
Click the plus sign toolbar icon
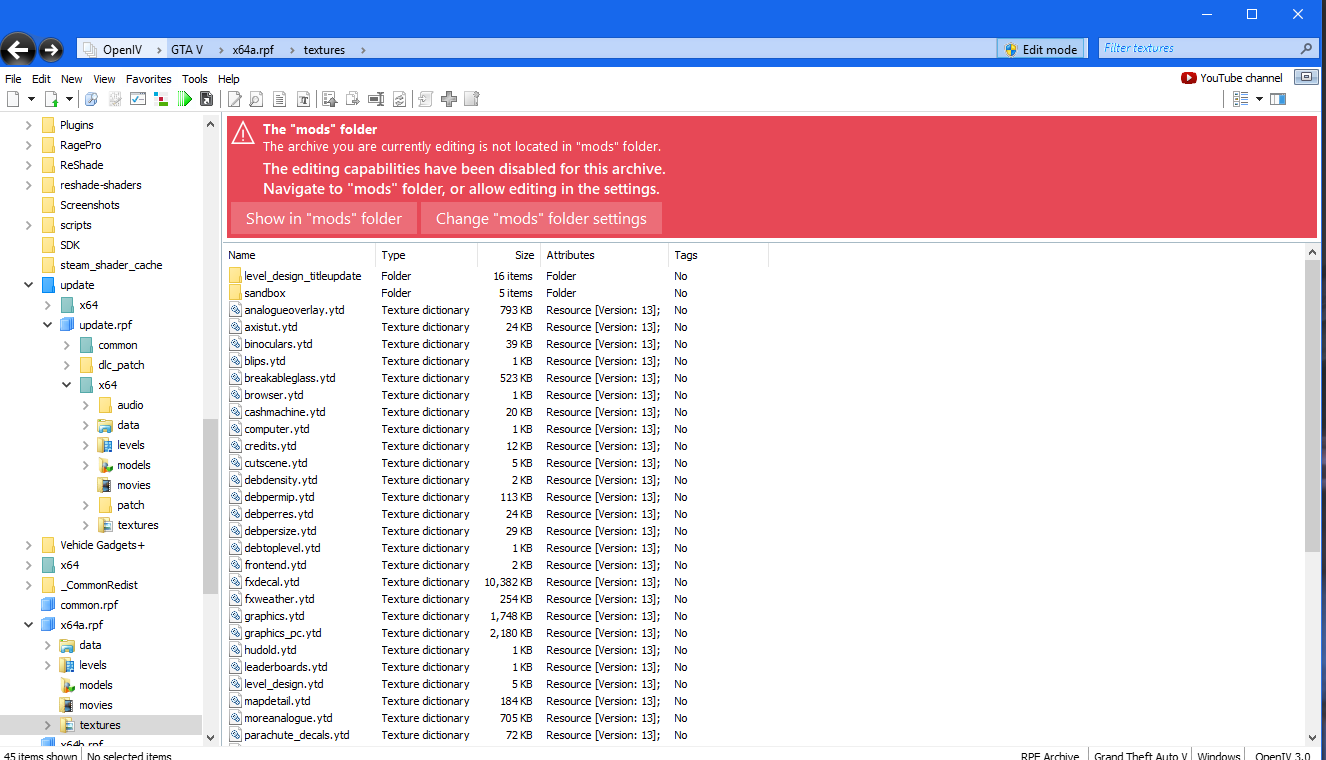[449, 99]
